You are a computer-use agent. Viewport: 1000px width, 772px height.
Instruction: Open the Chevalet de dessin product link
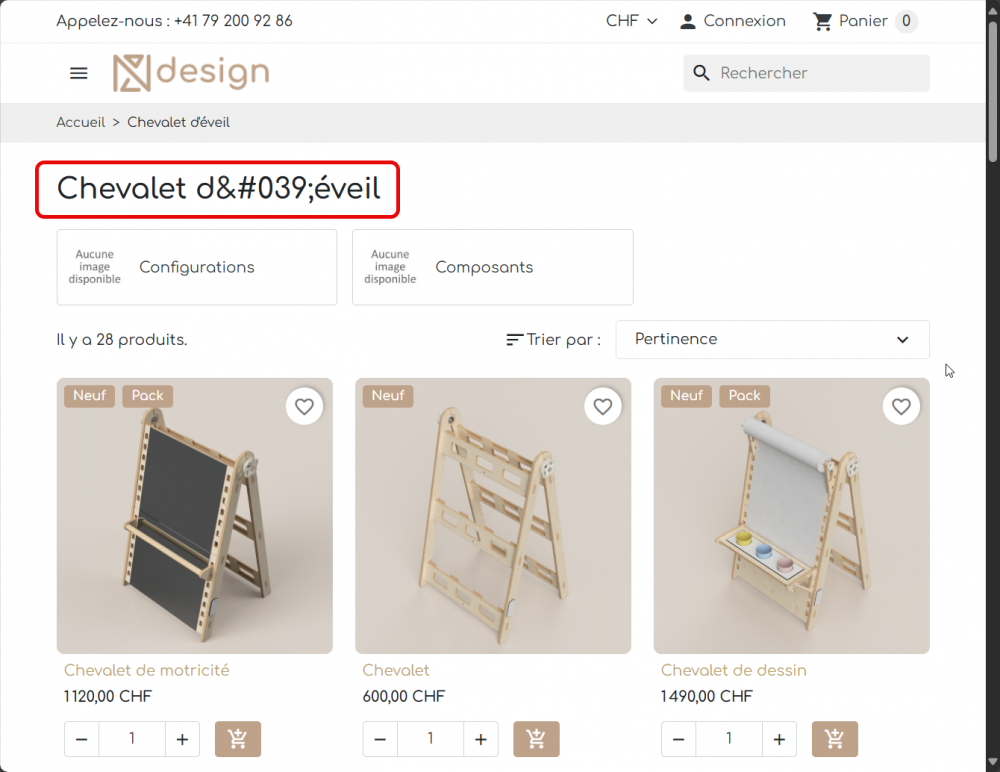coord(733,670)
